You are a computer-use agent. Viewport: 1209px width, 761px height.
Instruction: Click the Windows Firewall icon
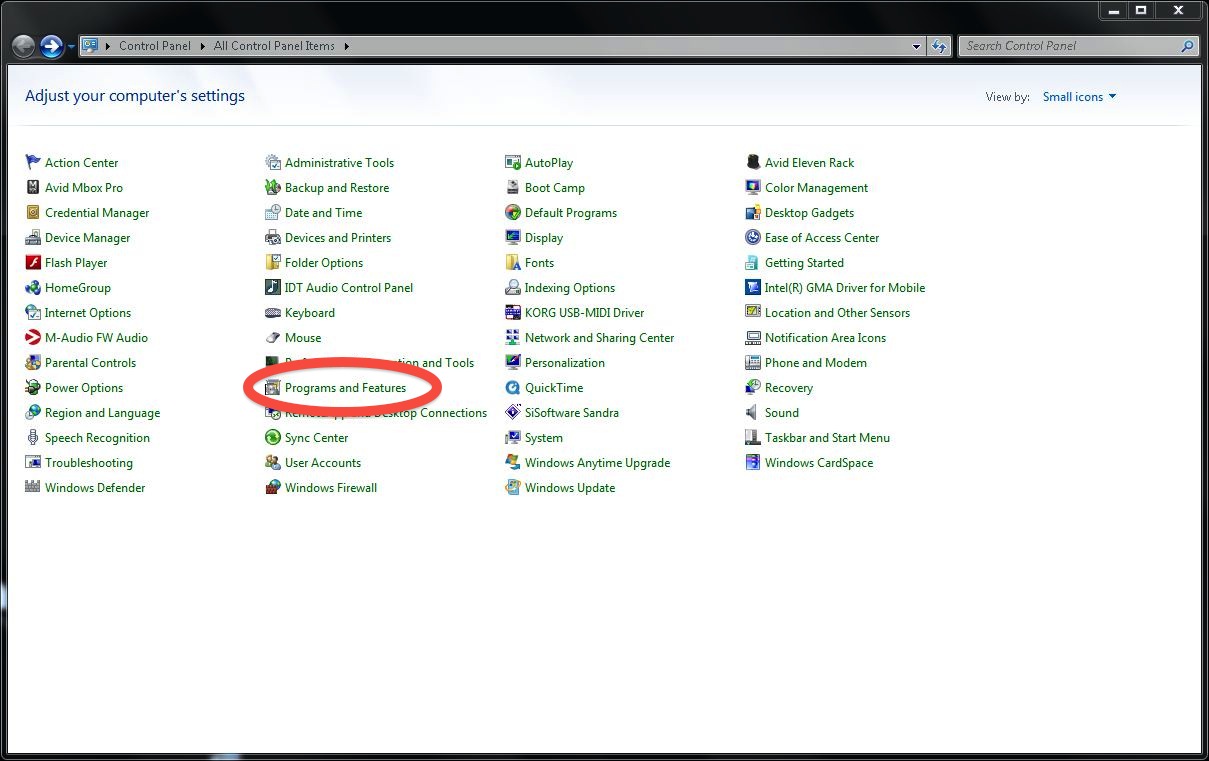[x=273, y=488]
